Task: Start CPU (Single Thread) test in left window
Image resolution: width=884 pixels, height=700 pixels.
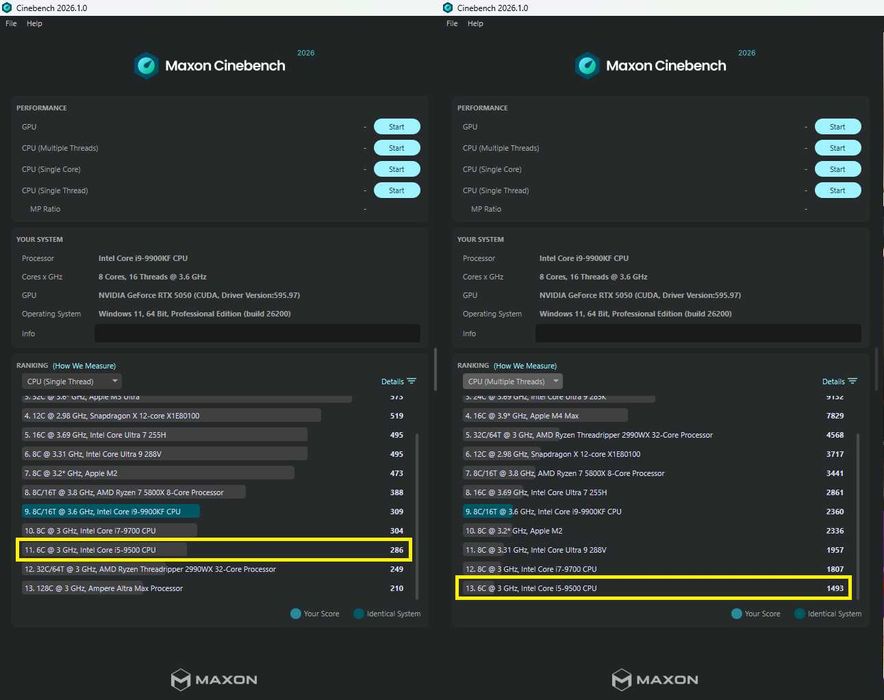Action: click(x=397, y=190)
